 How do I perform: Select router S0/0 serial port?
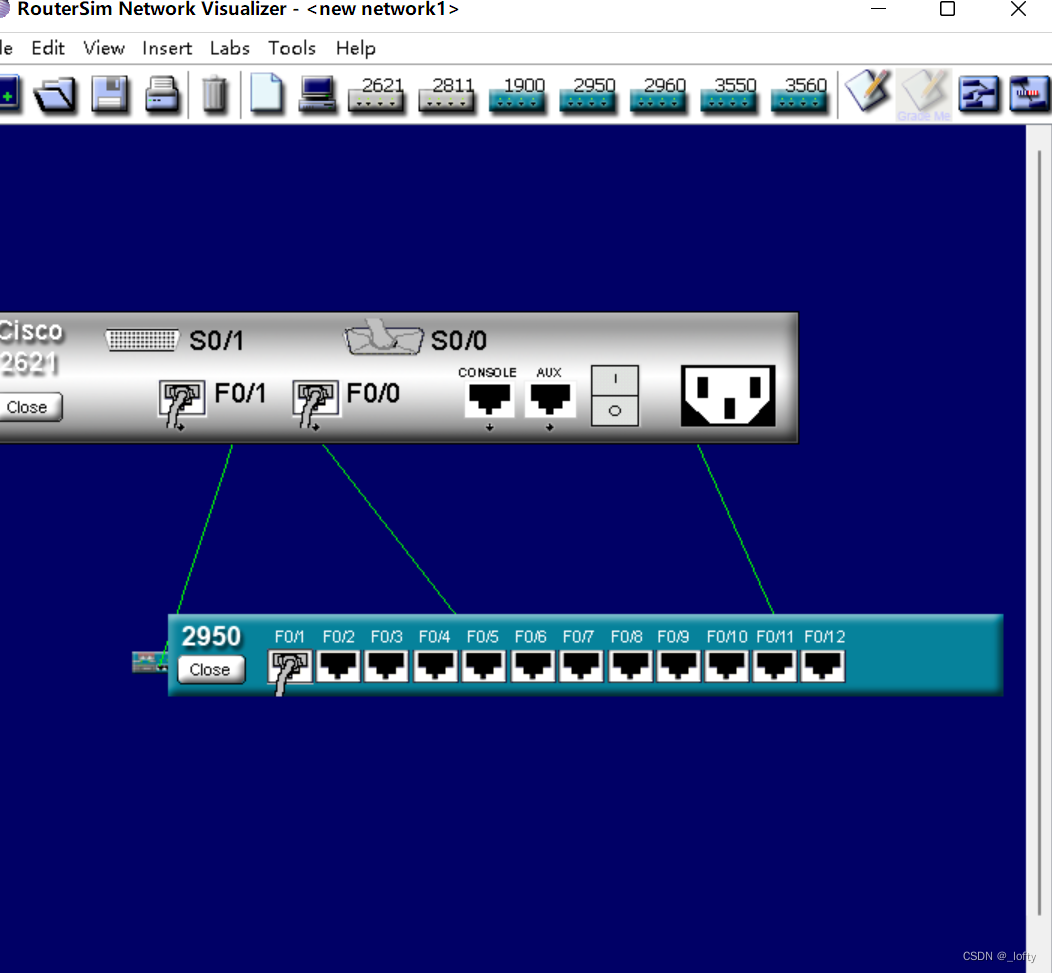383,338
